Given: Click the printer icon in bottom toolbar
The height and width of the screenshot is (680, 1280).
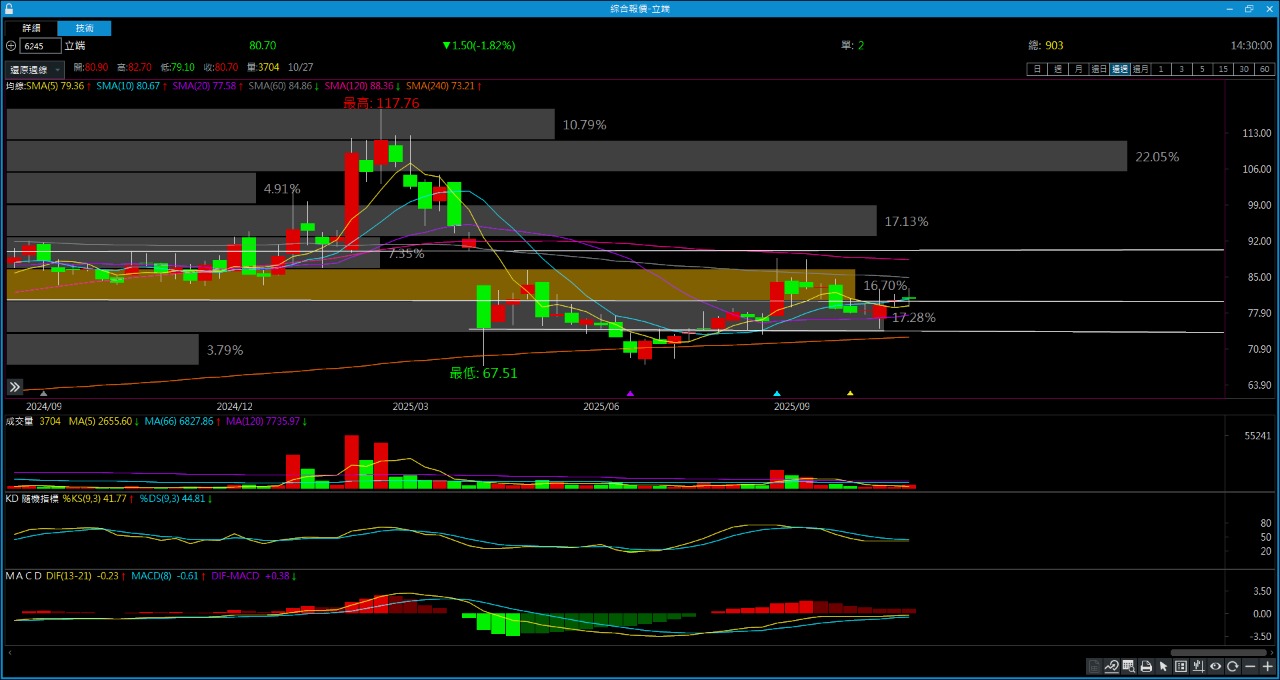Looking at the screenshot, I should 1146,667.
